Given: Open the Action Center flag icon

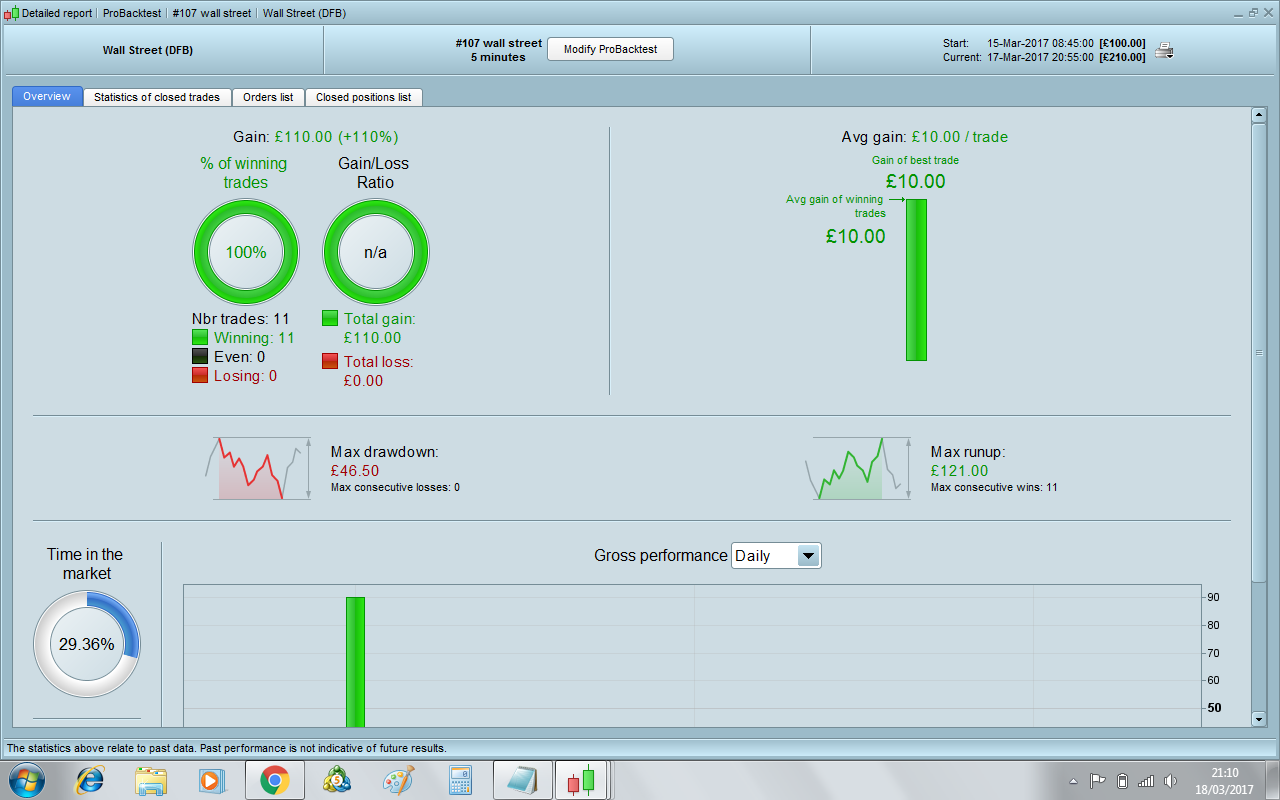Looking at the screenshot, I should point(1097,781).
